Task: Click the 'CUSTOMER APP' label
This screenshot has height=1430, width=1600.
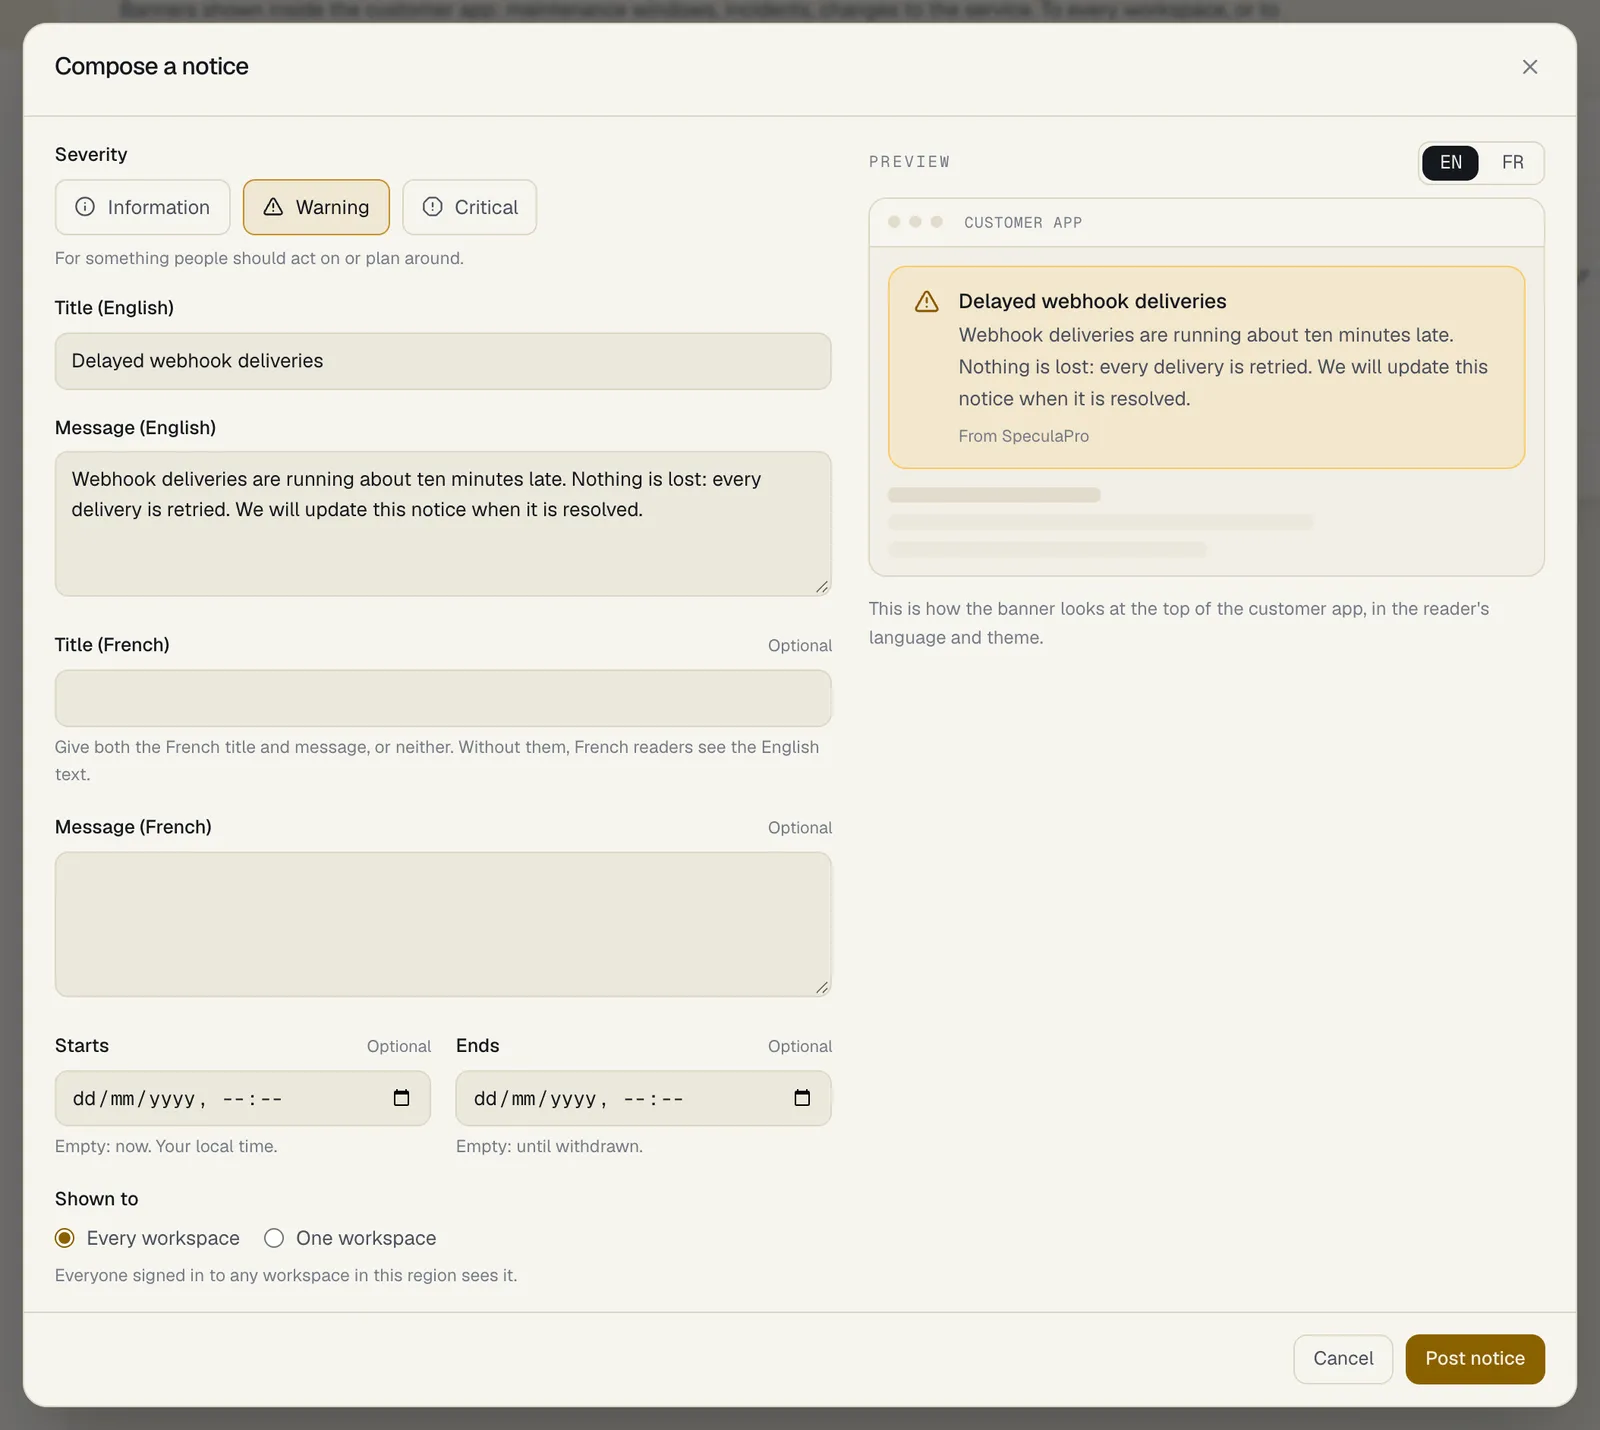Action: 1023,222
